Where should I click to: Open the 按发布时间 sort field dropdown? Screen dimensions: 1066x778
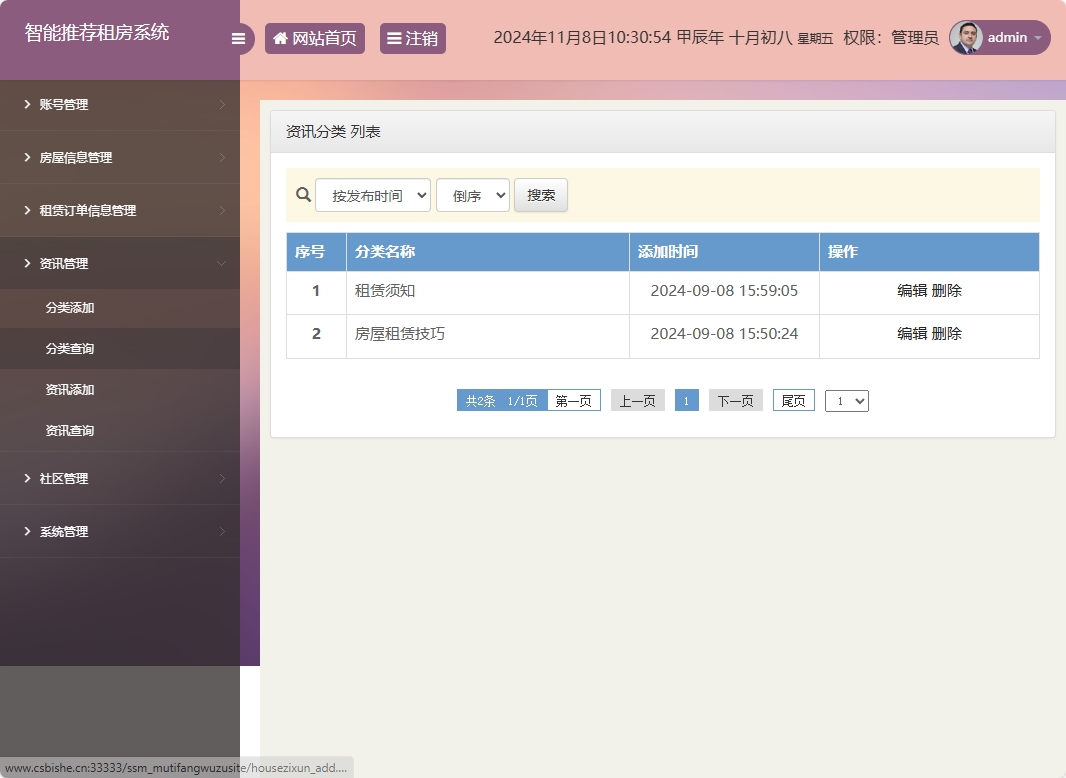click(373, 195)
